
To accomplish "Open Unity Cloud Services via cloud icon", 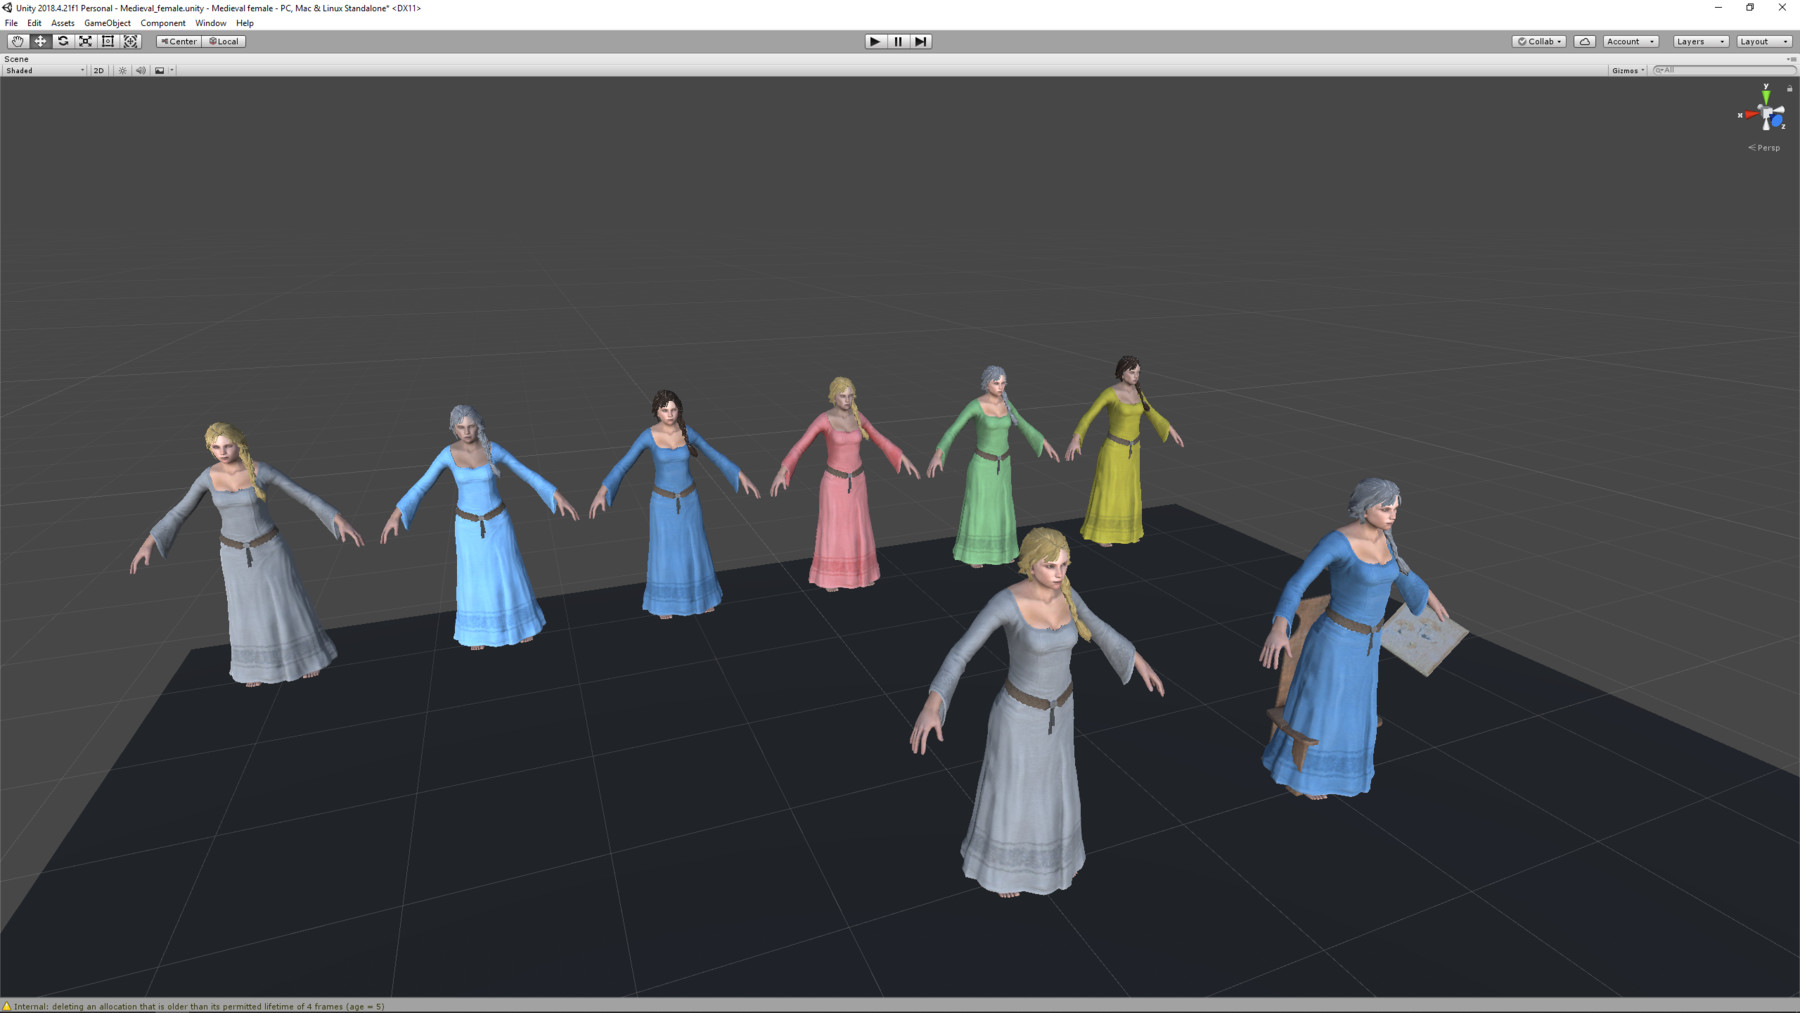I will coord(1585,41).
